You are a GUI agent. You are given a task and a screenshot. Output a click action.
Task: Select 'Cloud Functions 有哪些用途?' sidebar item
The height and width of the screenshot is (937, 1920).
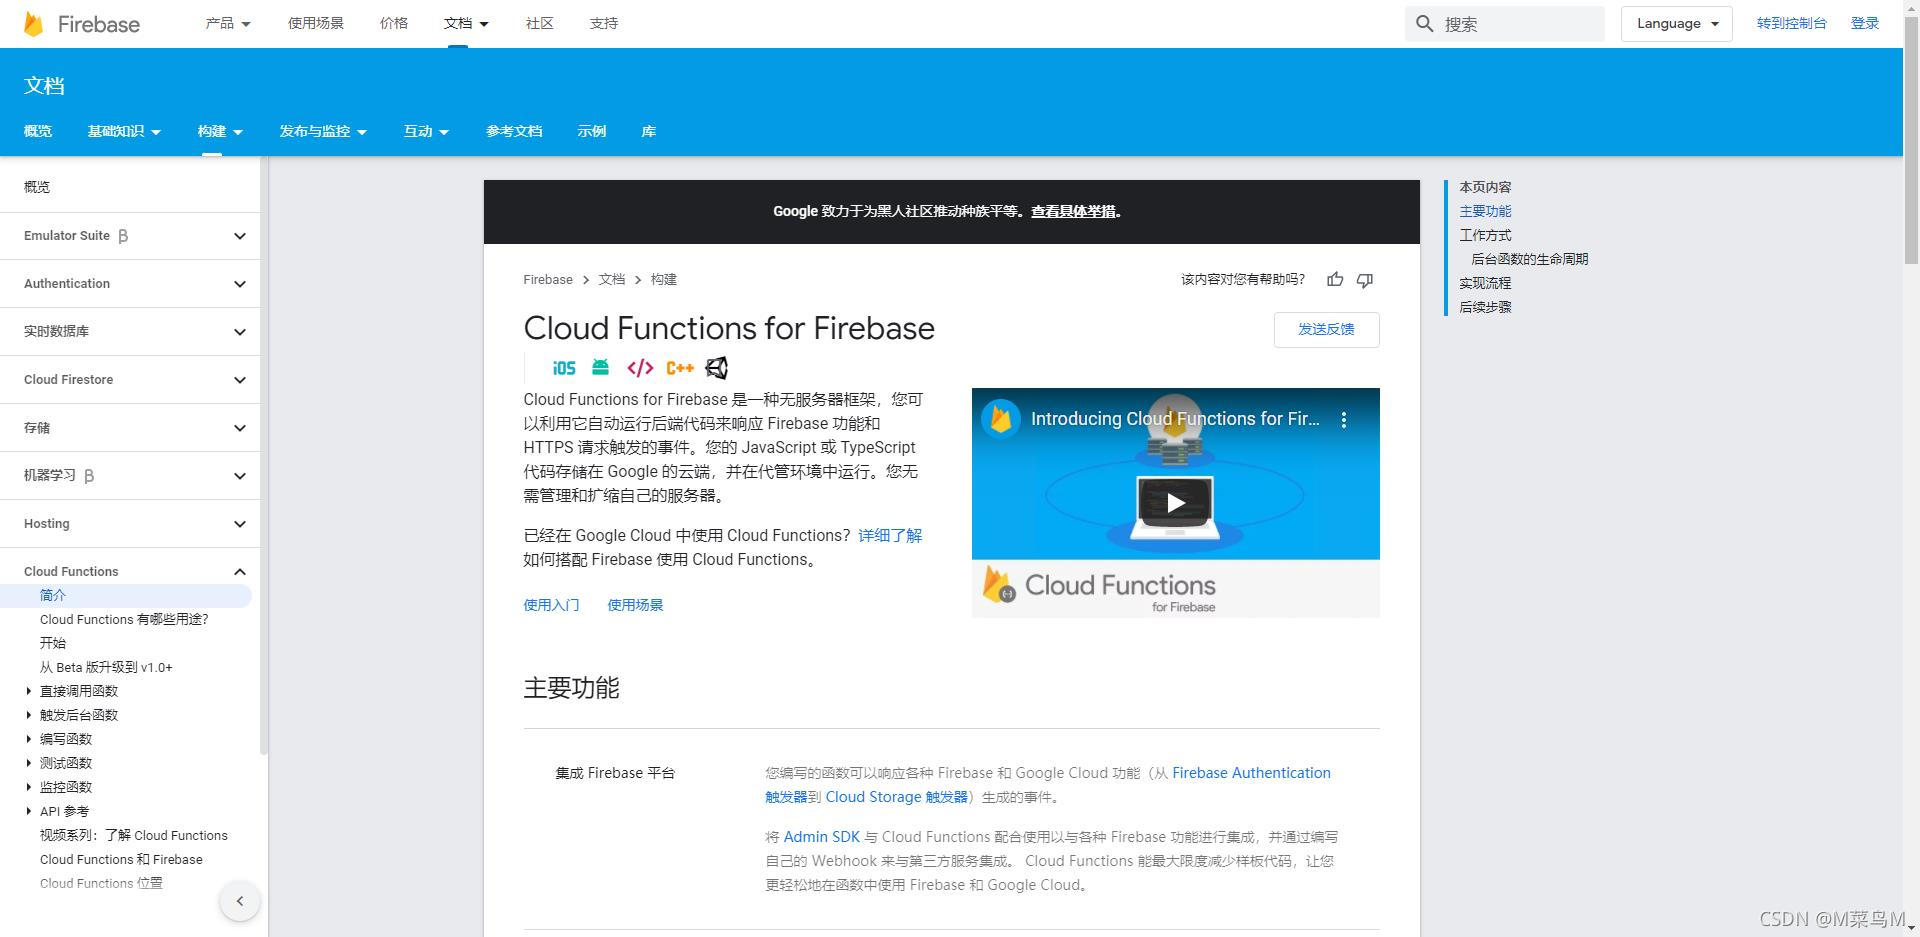pyautogui.click(x=124, y=620)
